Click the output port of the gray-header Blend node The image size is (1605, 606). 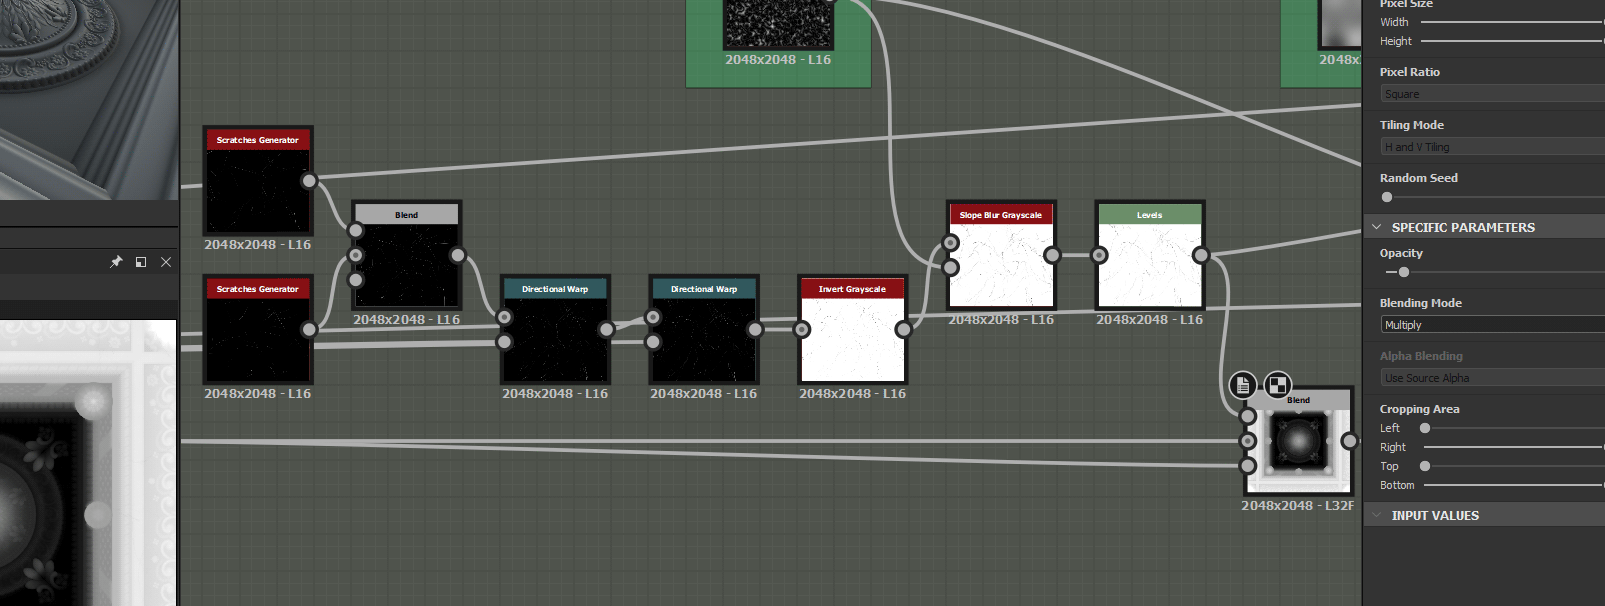point(457,255)
